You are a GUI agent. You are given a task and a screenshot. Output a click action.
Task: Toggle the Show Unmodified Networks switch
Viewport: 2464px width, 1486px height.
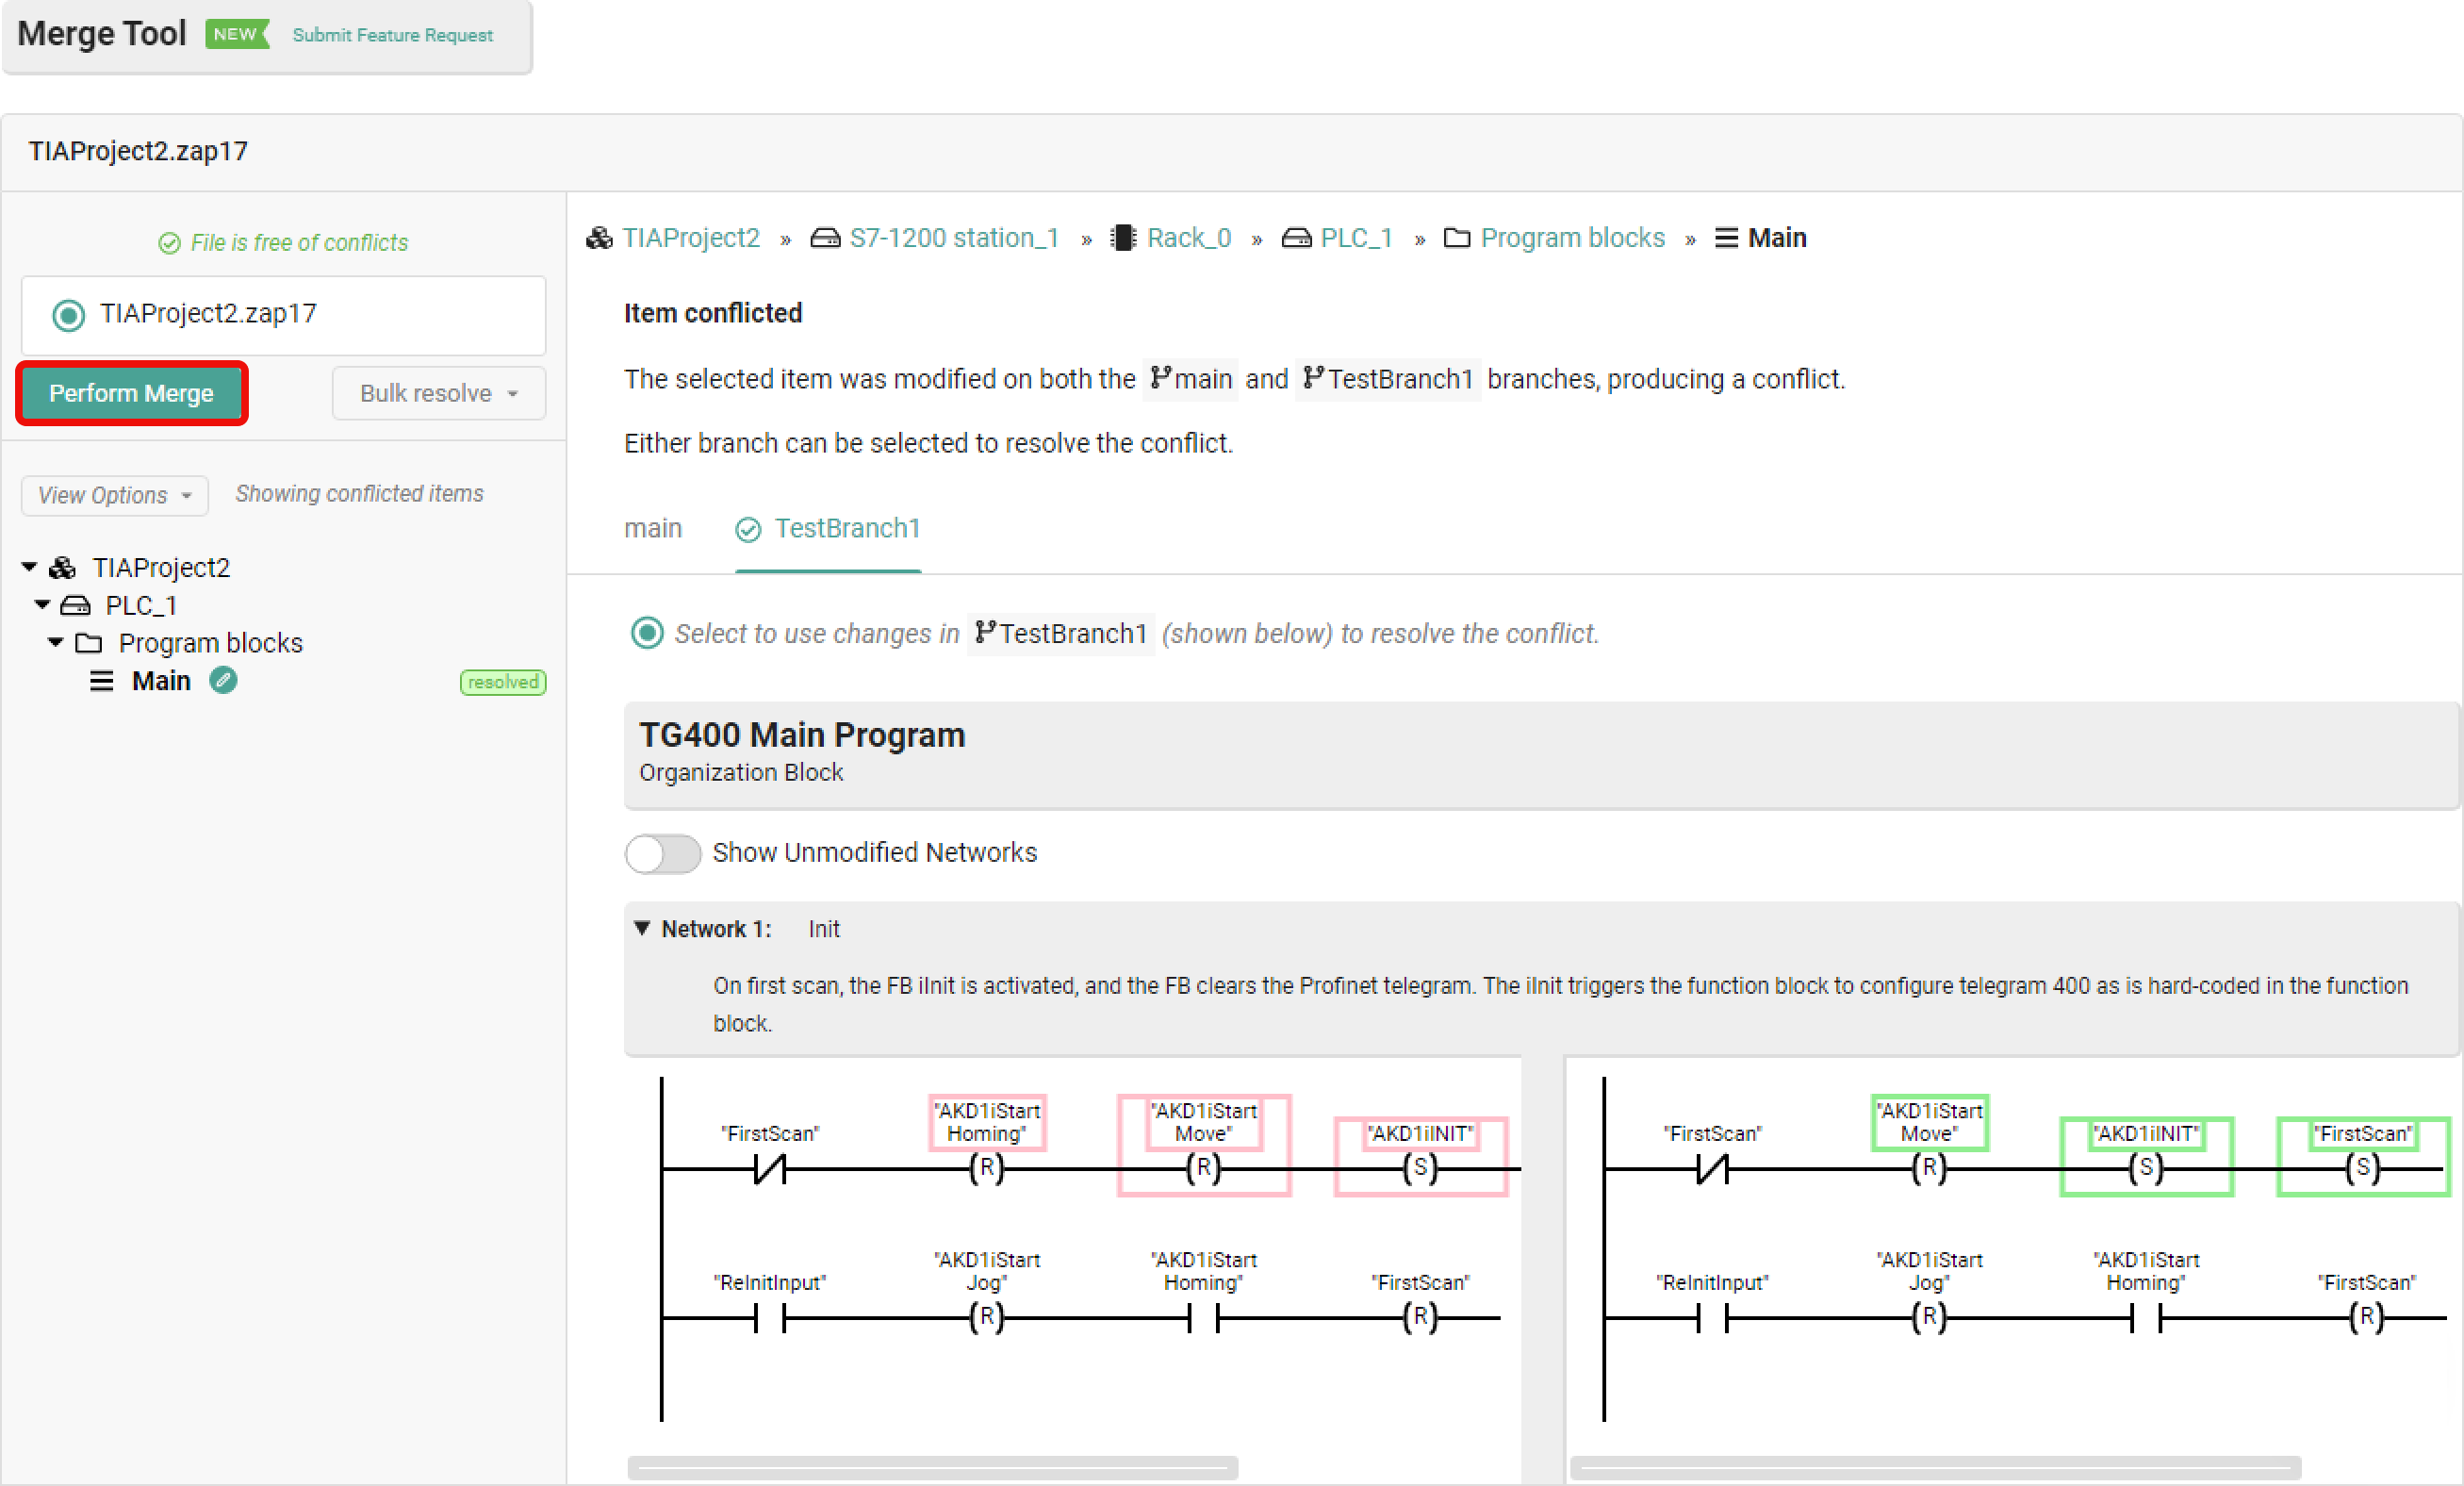pos(662,853)
